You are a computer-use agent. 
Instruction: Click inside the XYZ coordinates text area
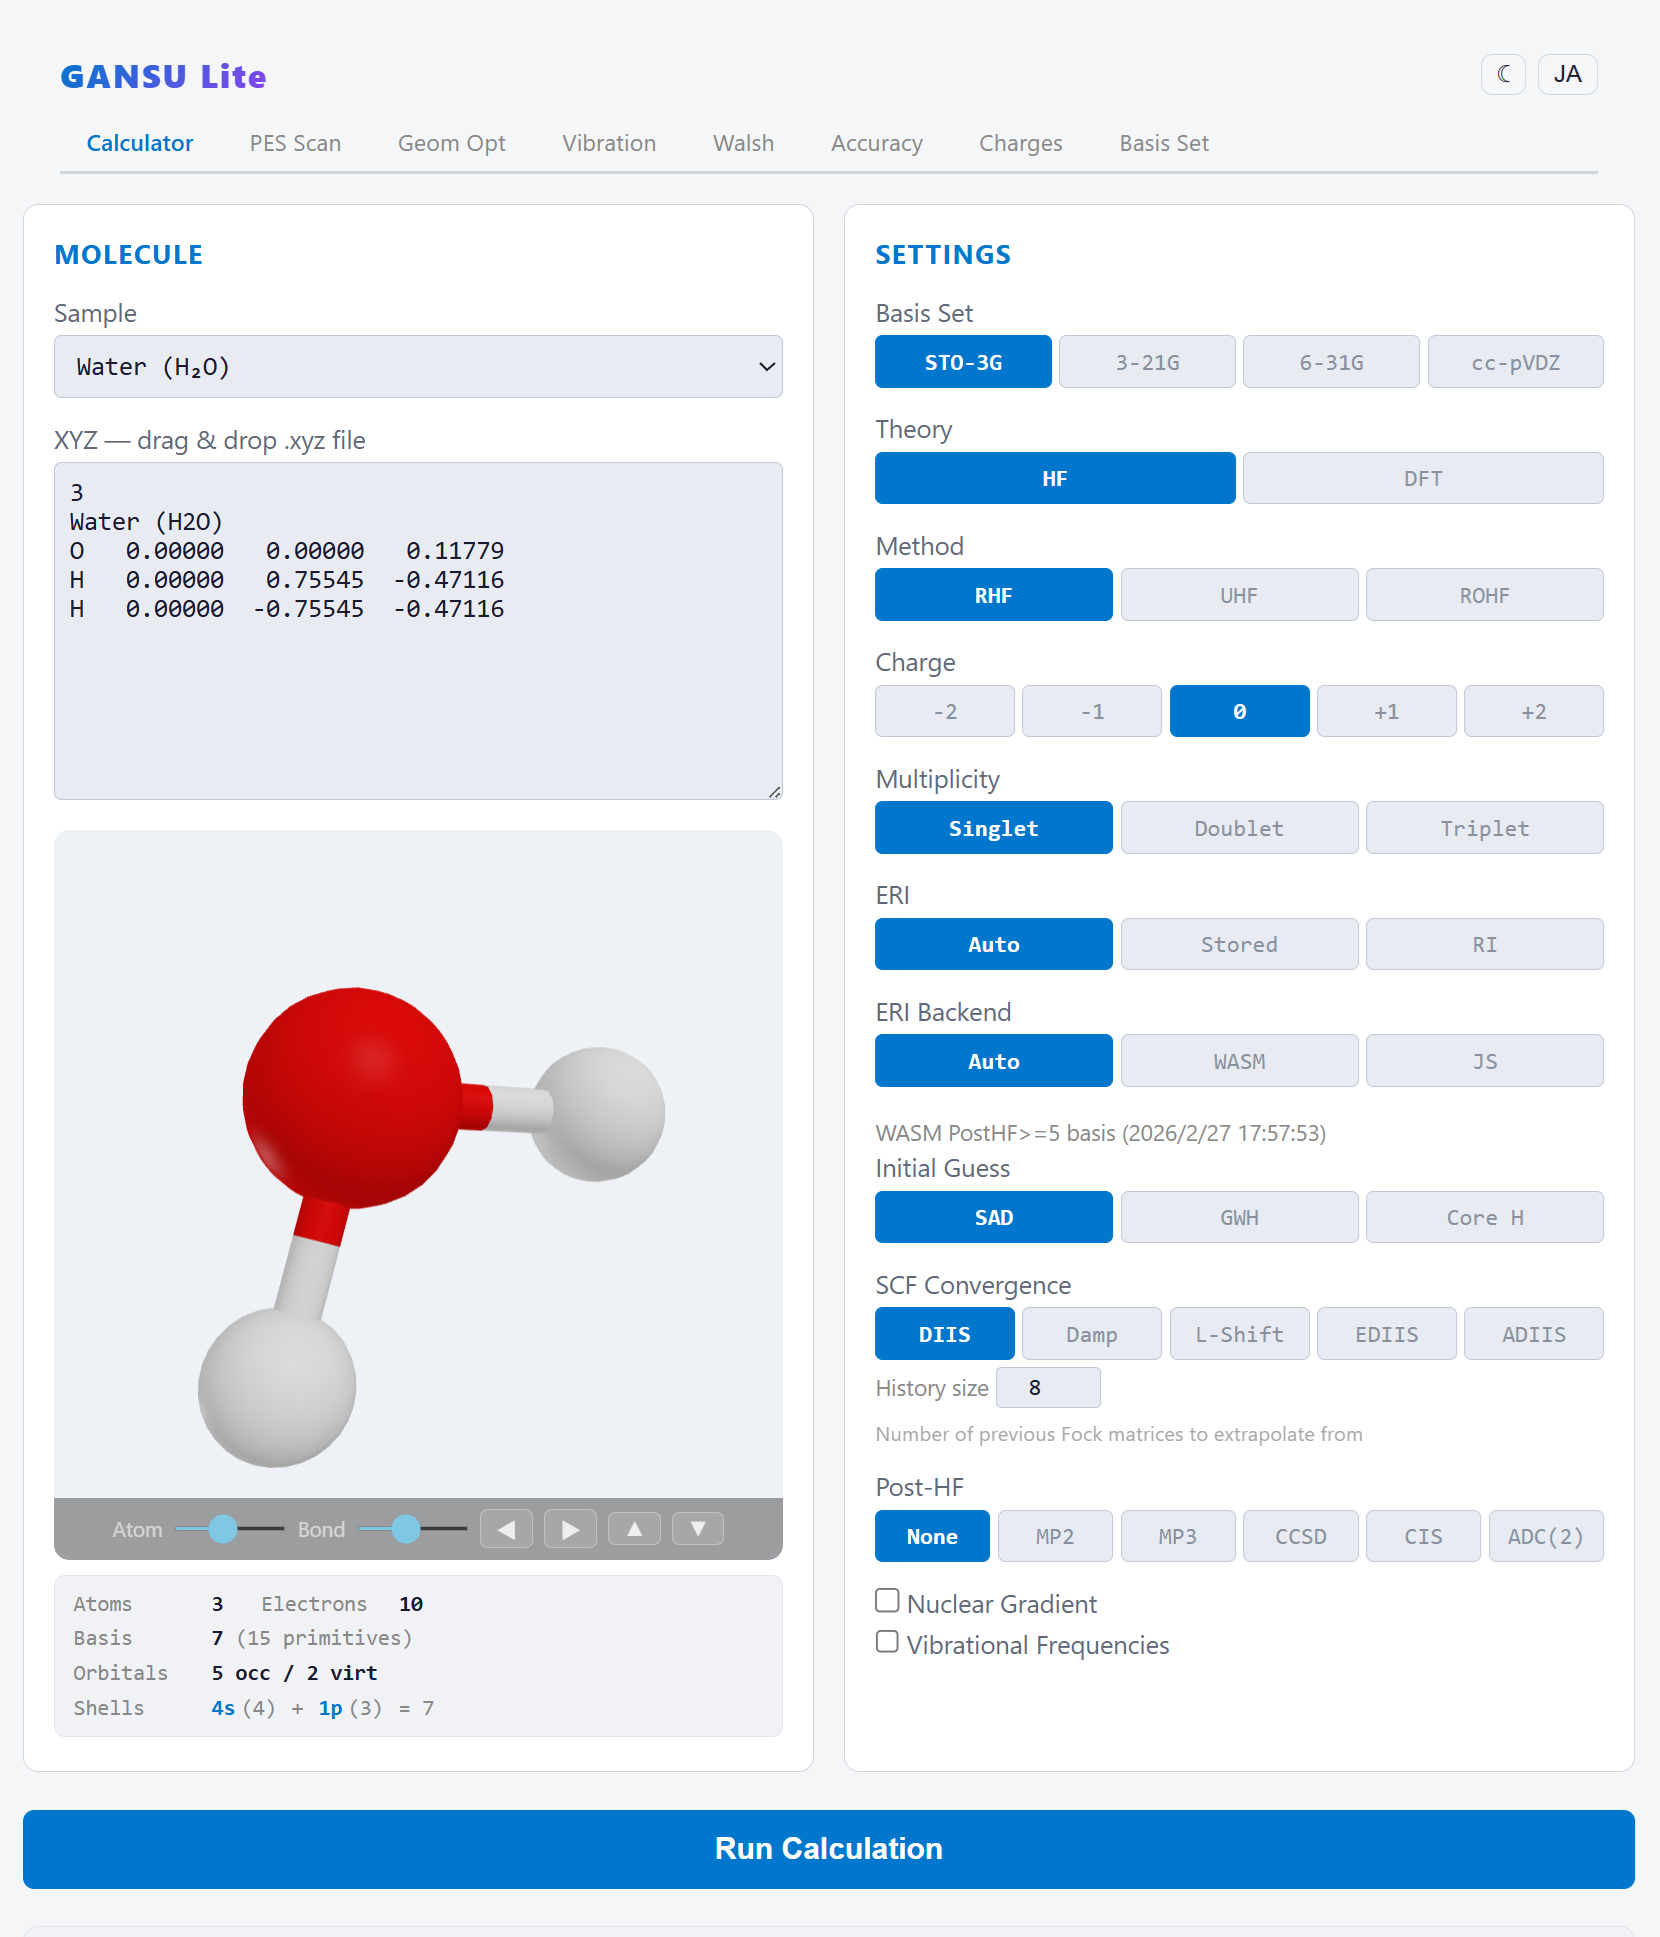[418, 631]
